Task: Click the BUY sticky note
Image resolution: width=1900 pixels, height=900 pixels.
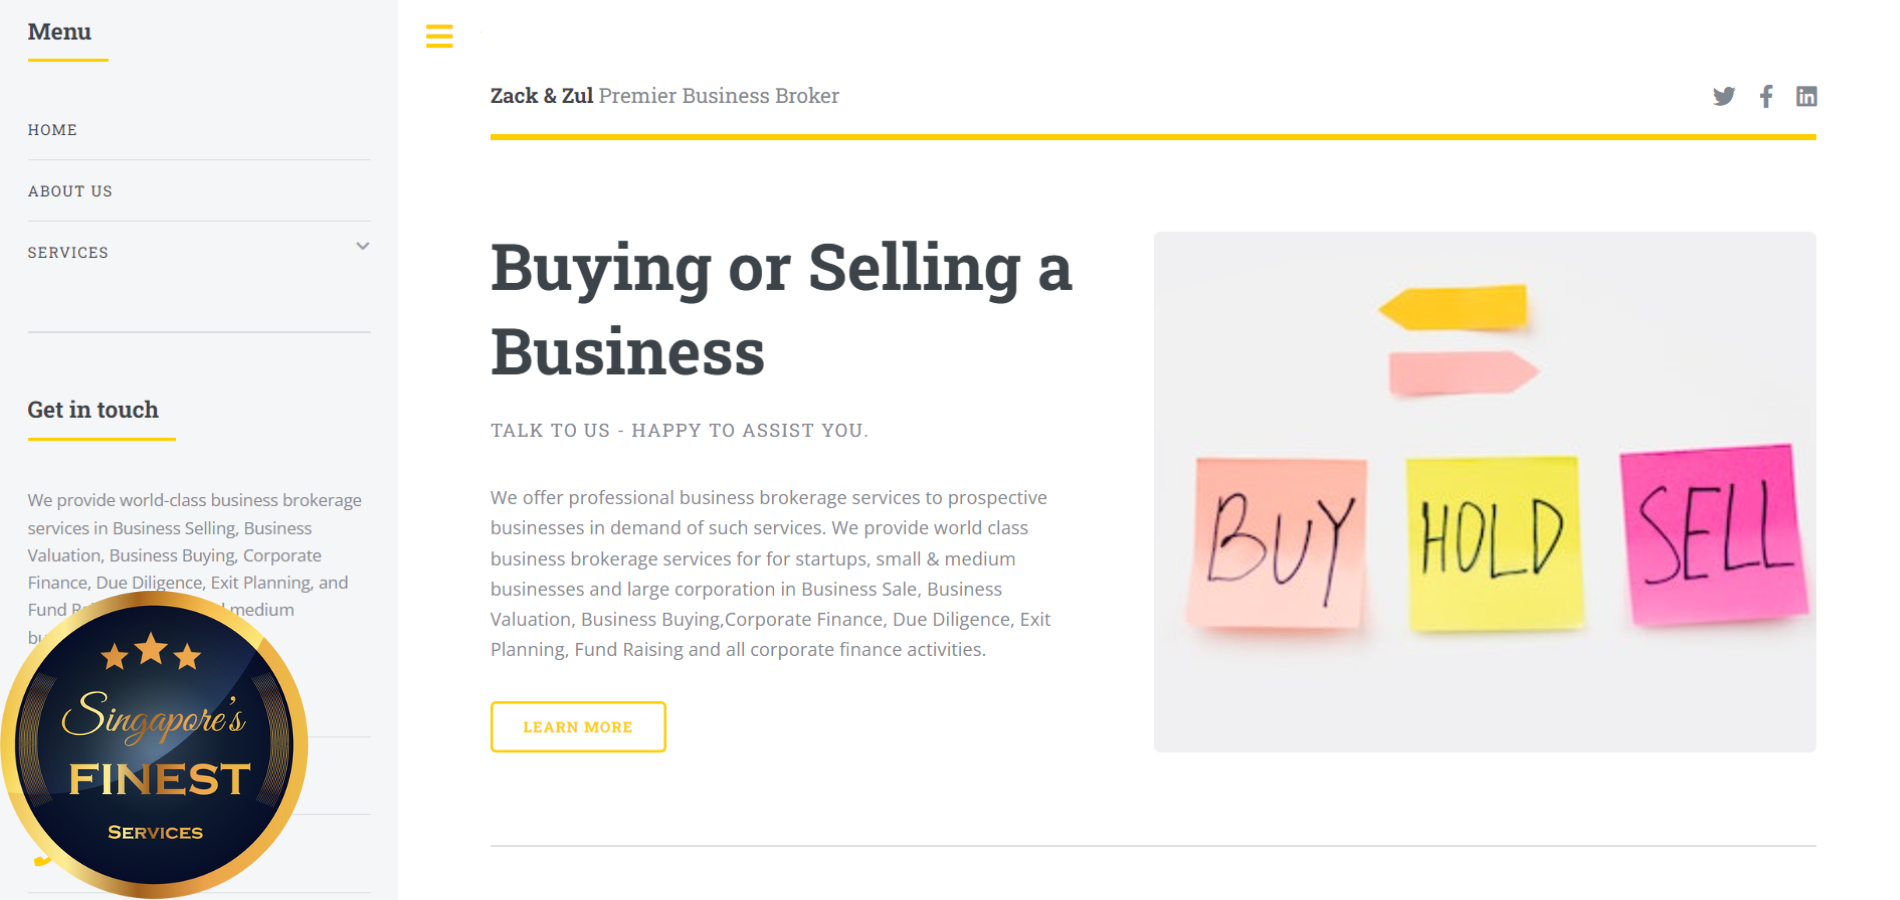Action: 1279,543
